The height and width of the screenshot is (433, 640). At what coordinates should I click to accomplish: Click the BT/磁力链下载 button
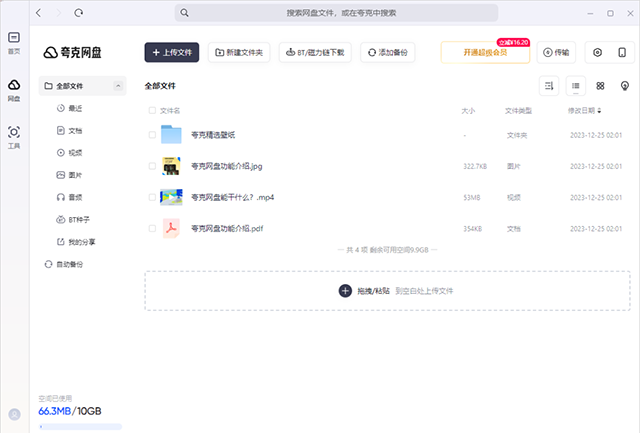315,52
